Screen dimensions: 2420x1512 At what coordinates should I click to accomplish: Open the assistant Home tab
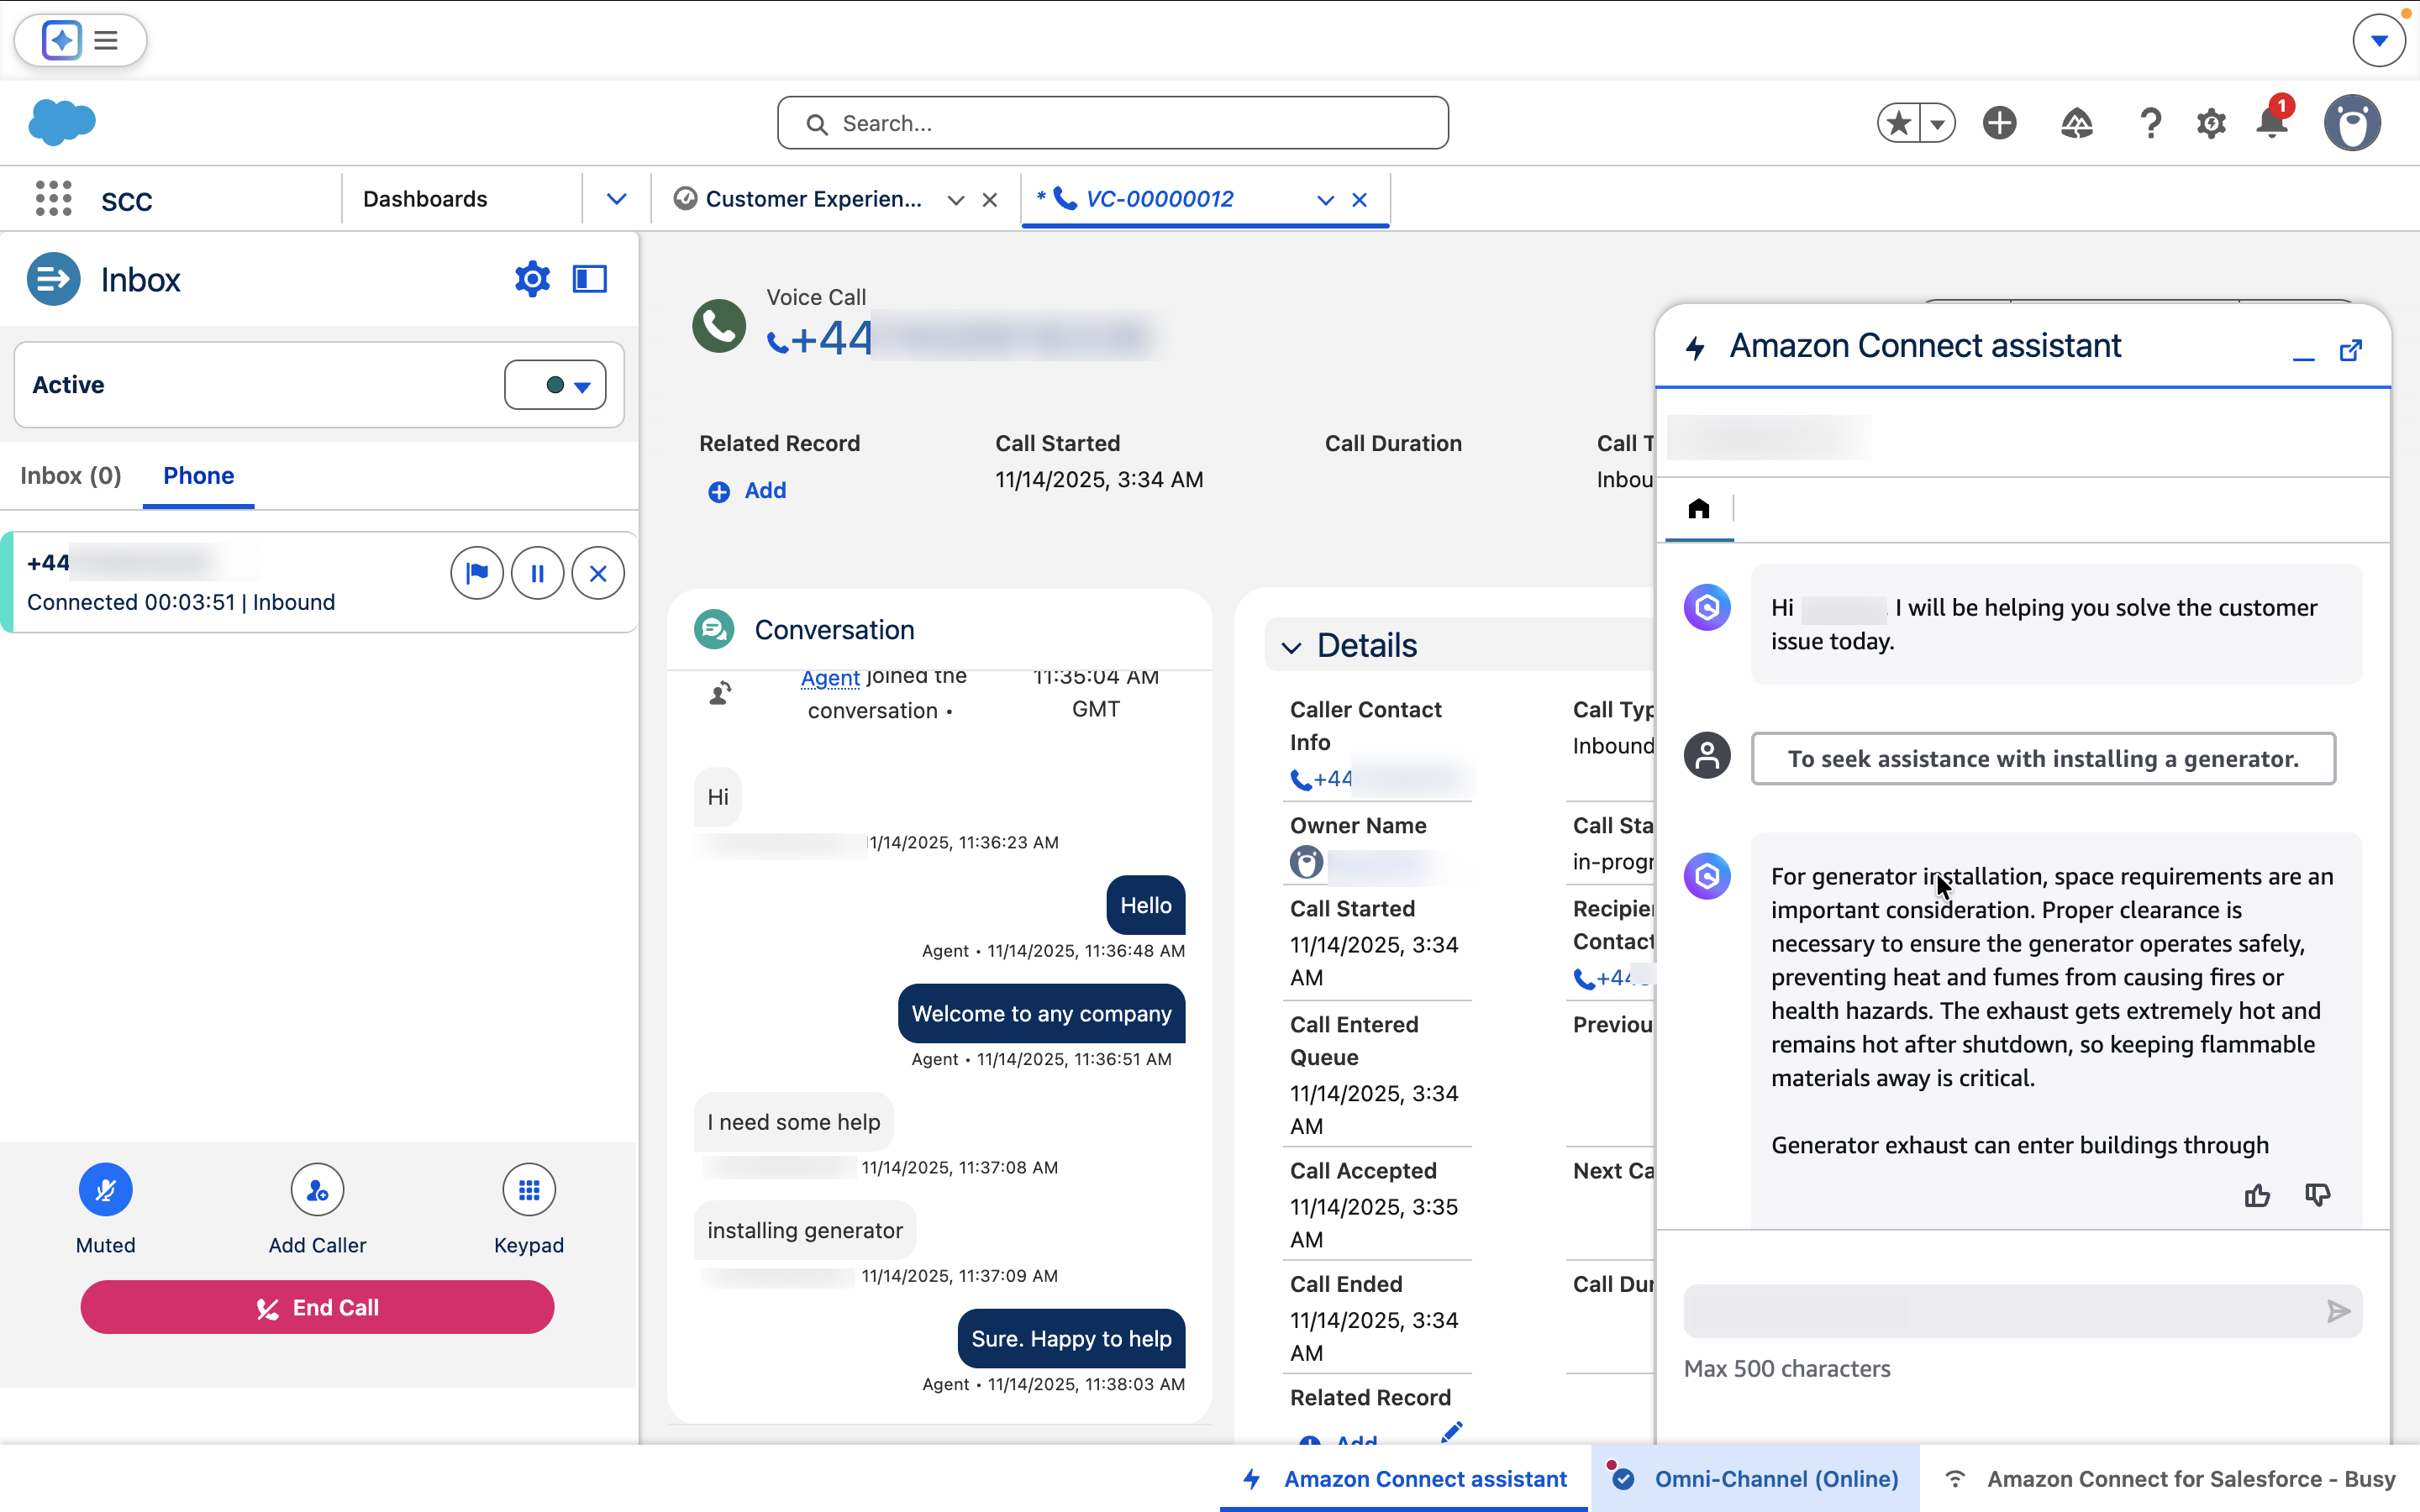pyautogui.click(x=1699, y=509)
